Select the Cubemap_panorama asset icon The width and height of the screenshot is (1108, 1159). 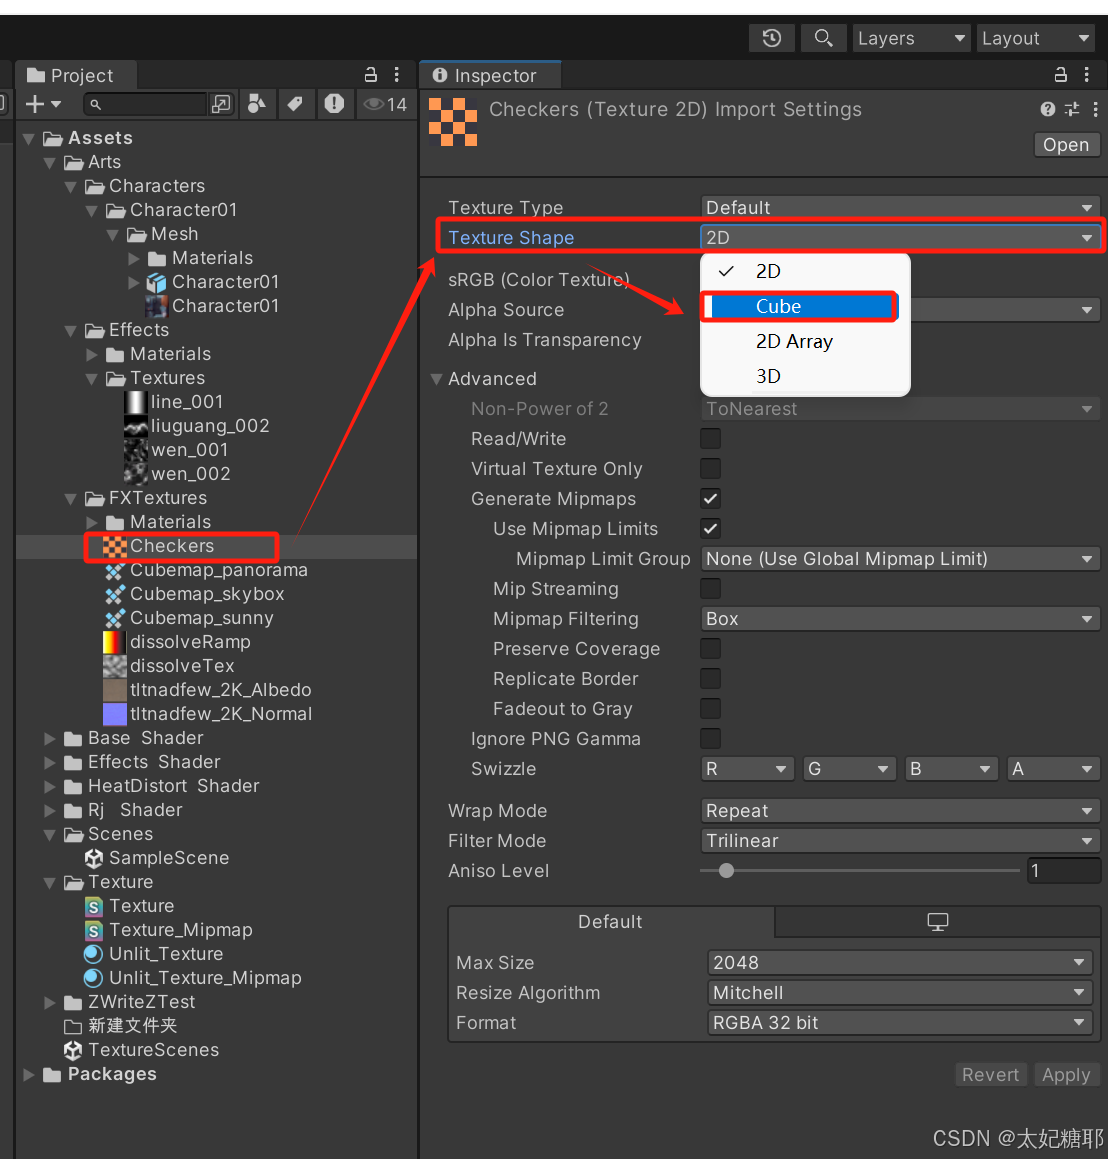(115, 571)
